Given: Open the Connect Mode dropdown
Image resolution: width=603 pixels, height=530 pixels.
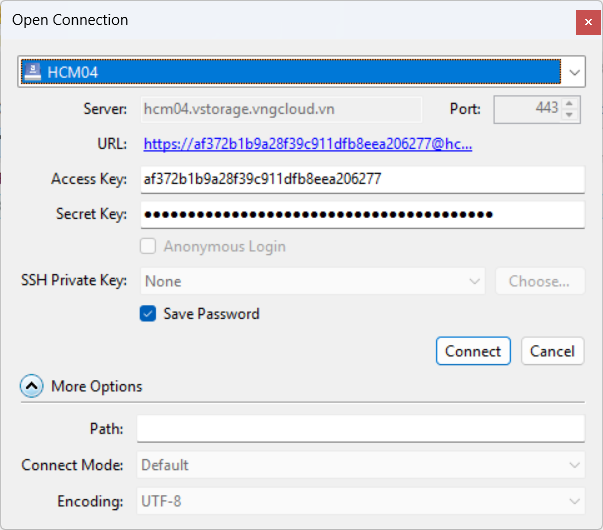Looking at the screenshot, I should 360,465.
